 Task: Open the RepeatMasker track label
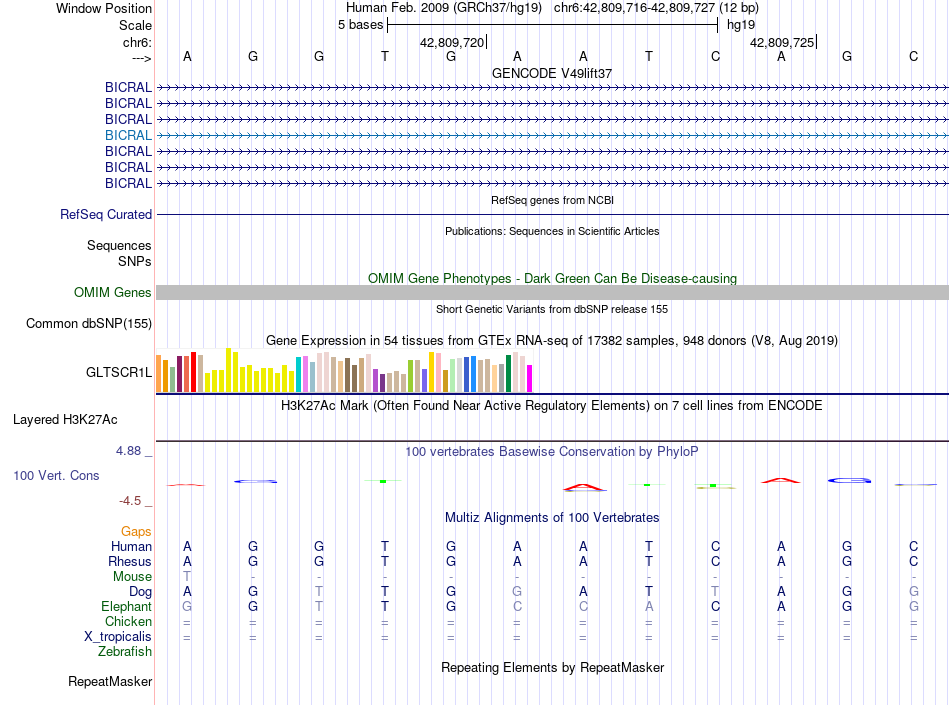pos(110,682)
